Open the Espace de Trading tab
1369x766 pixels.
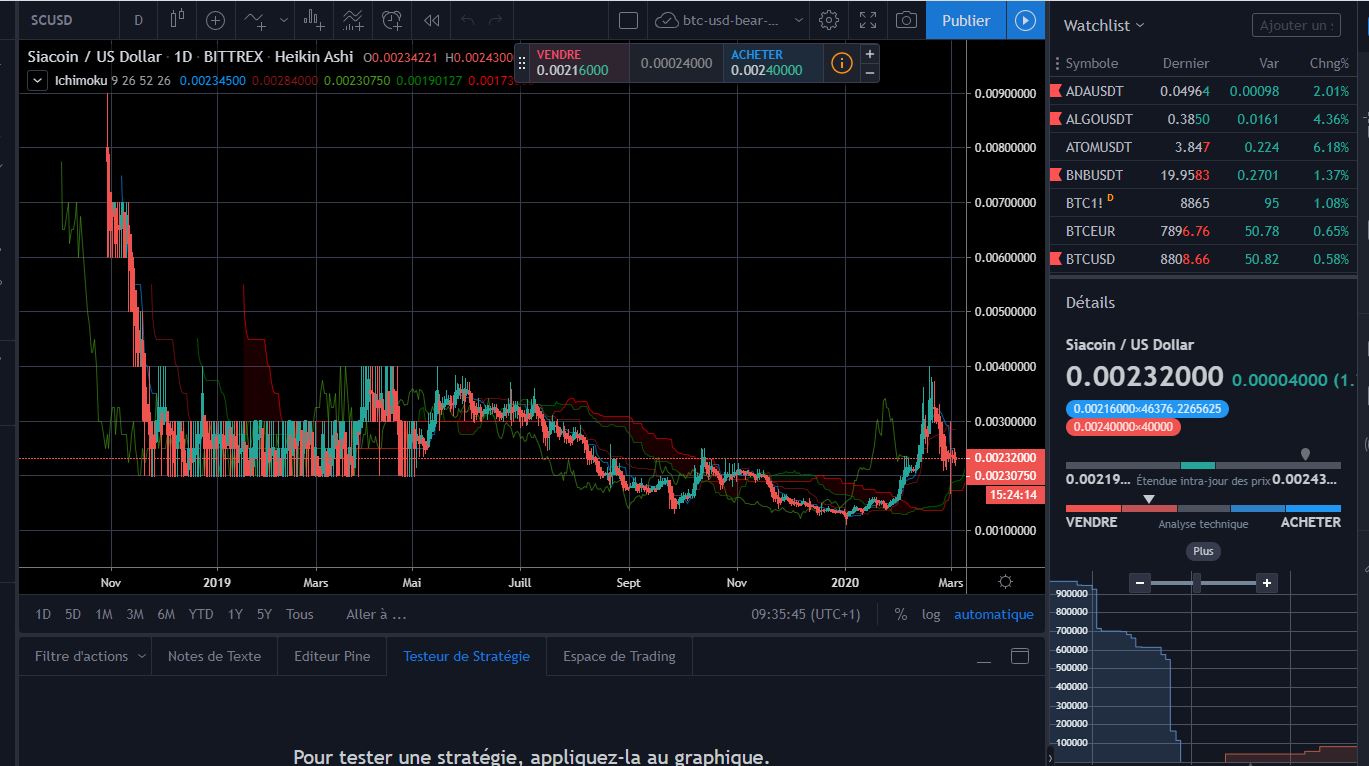[618, 655]
